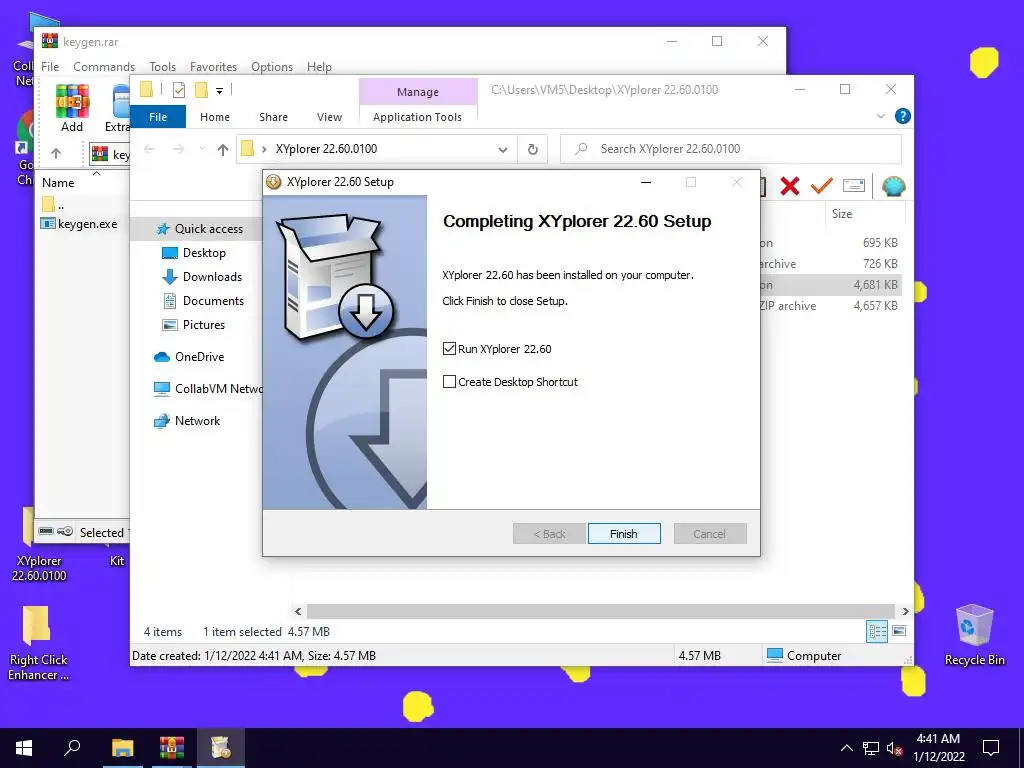Open parent folder '..' entry in WinRAR
1024x768 pixels.
[54, 205]
